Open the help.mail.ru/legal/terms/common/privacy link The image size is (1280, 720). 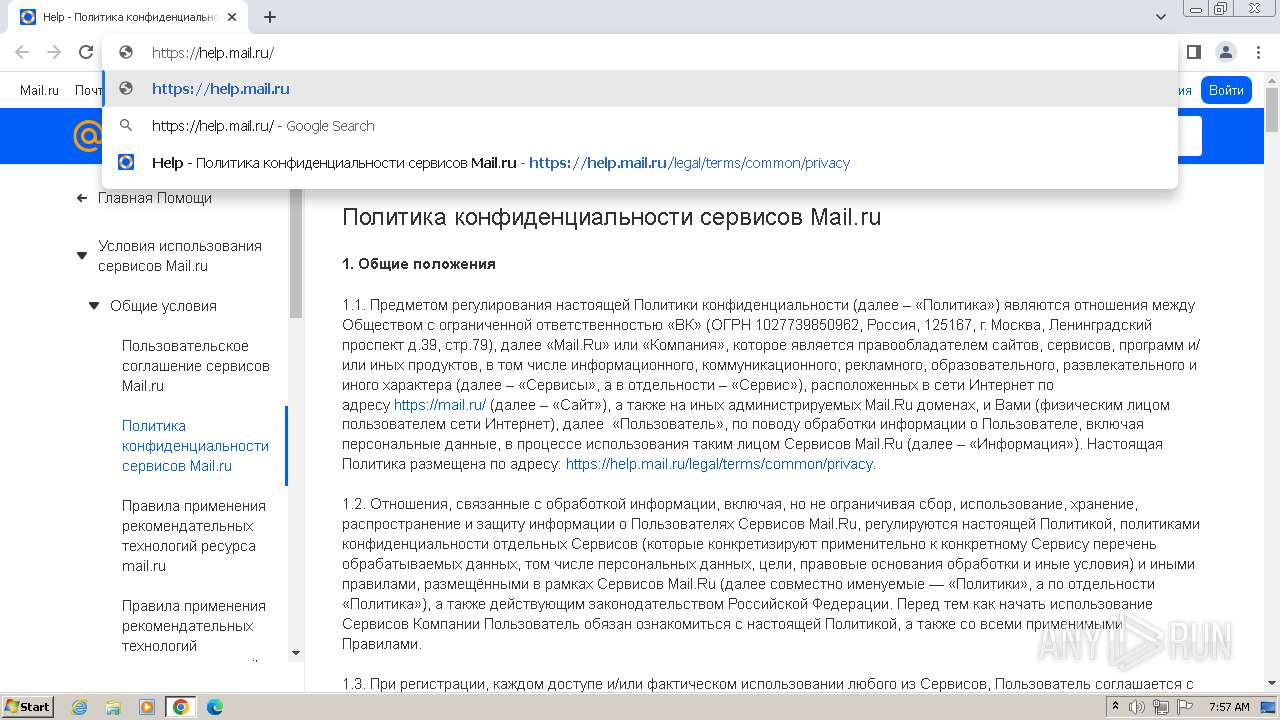pos(720,464)
